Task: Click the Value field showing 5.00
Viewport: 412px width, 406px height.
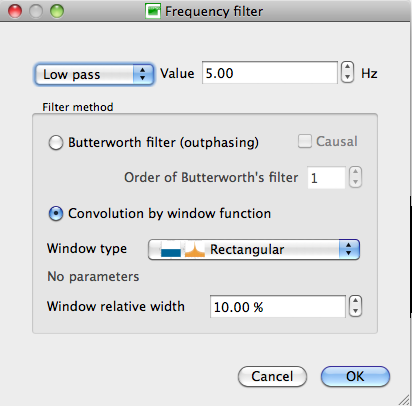Action: (270, 73)
